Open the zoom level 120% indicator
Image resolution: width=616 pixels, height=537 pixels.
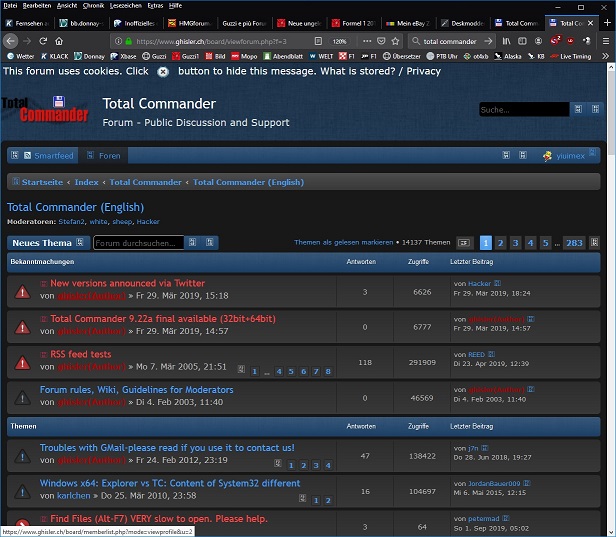point(339,41)
